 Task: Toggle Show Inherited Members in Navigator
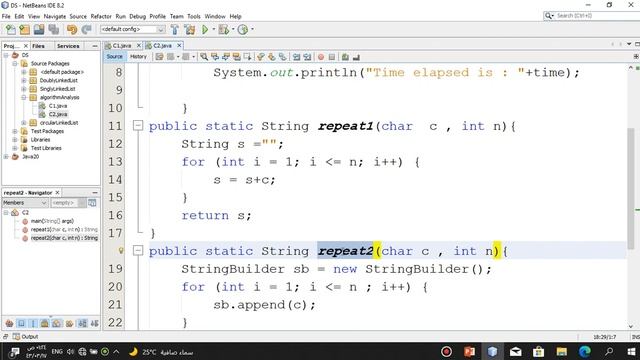pos(9,323)
